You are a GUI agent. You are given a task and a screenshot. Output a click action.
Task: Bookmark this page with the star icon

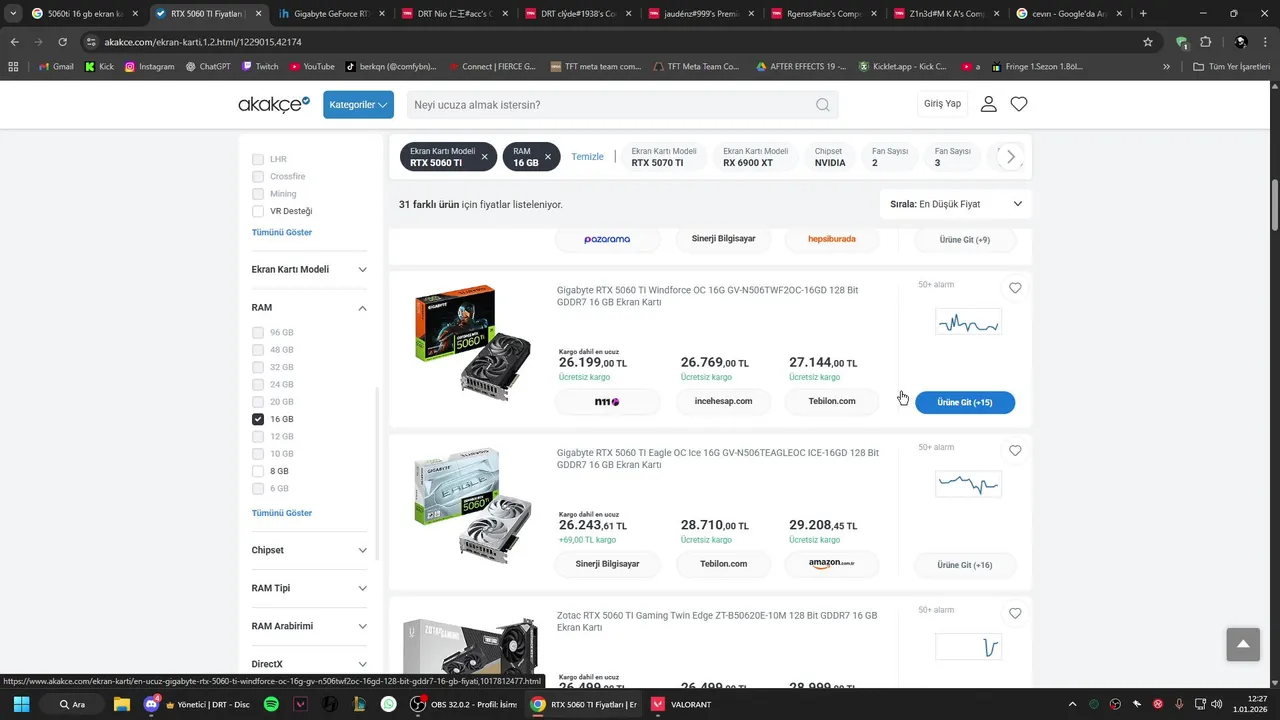click(x=1148, y=42)
